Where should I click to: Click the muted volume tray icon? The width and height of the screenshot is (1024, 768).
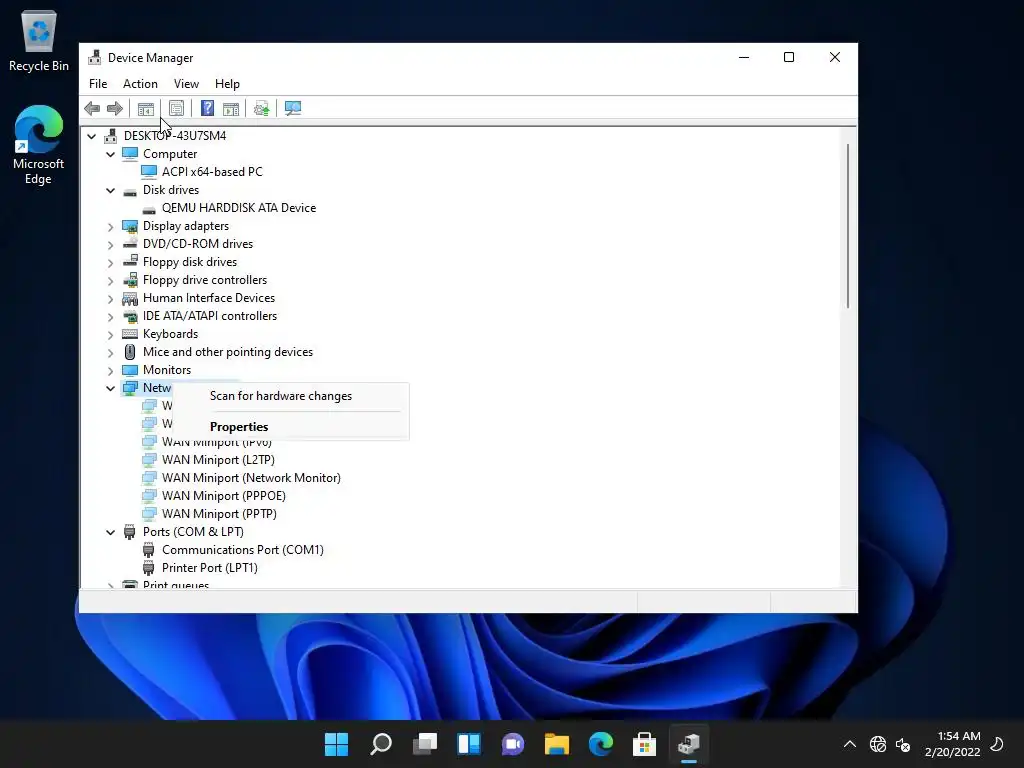coord(903,744)
